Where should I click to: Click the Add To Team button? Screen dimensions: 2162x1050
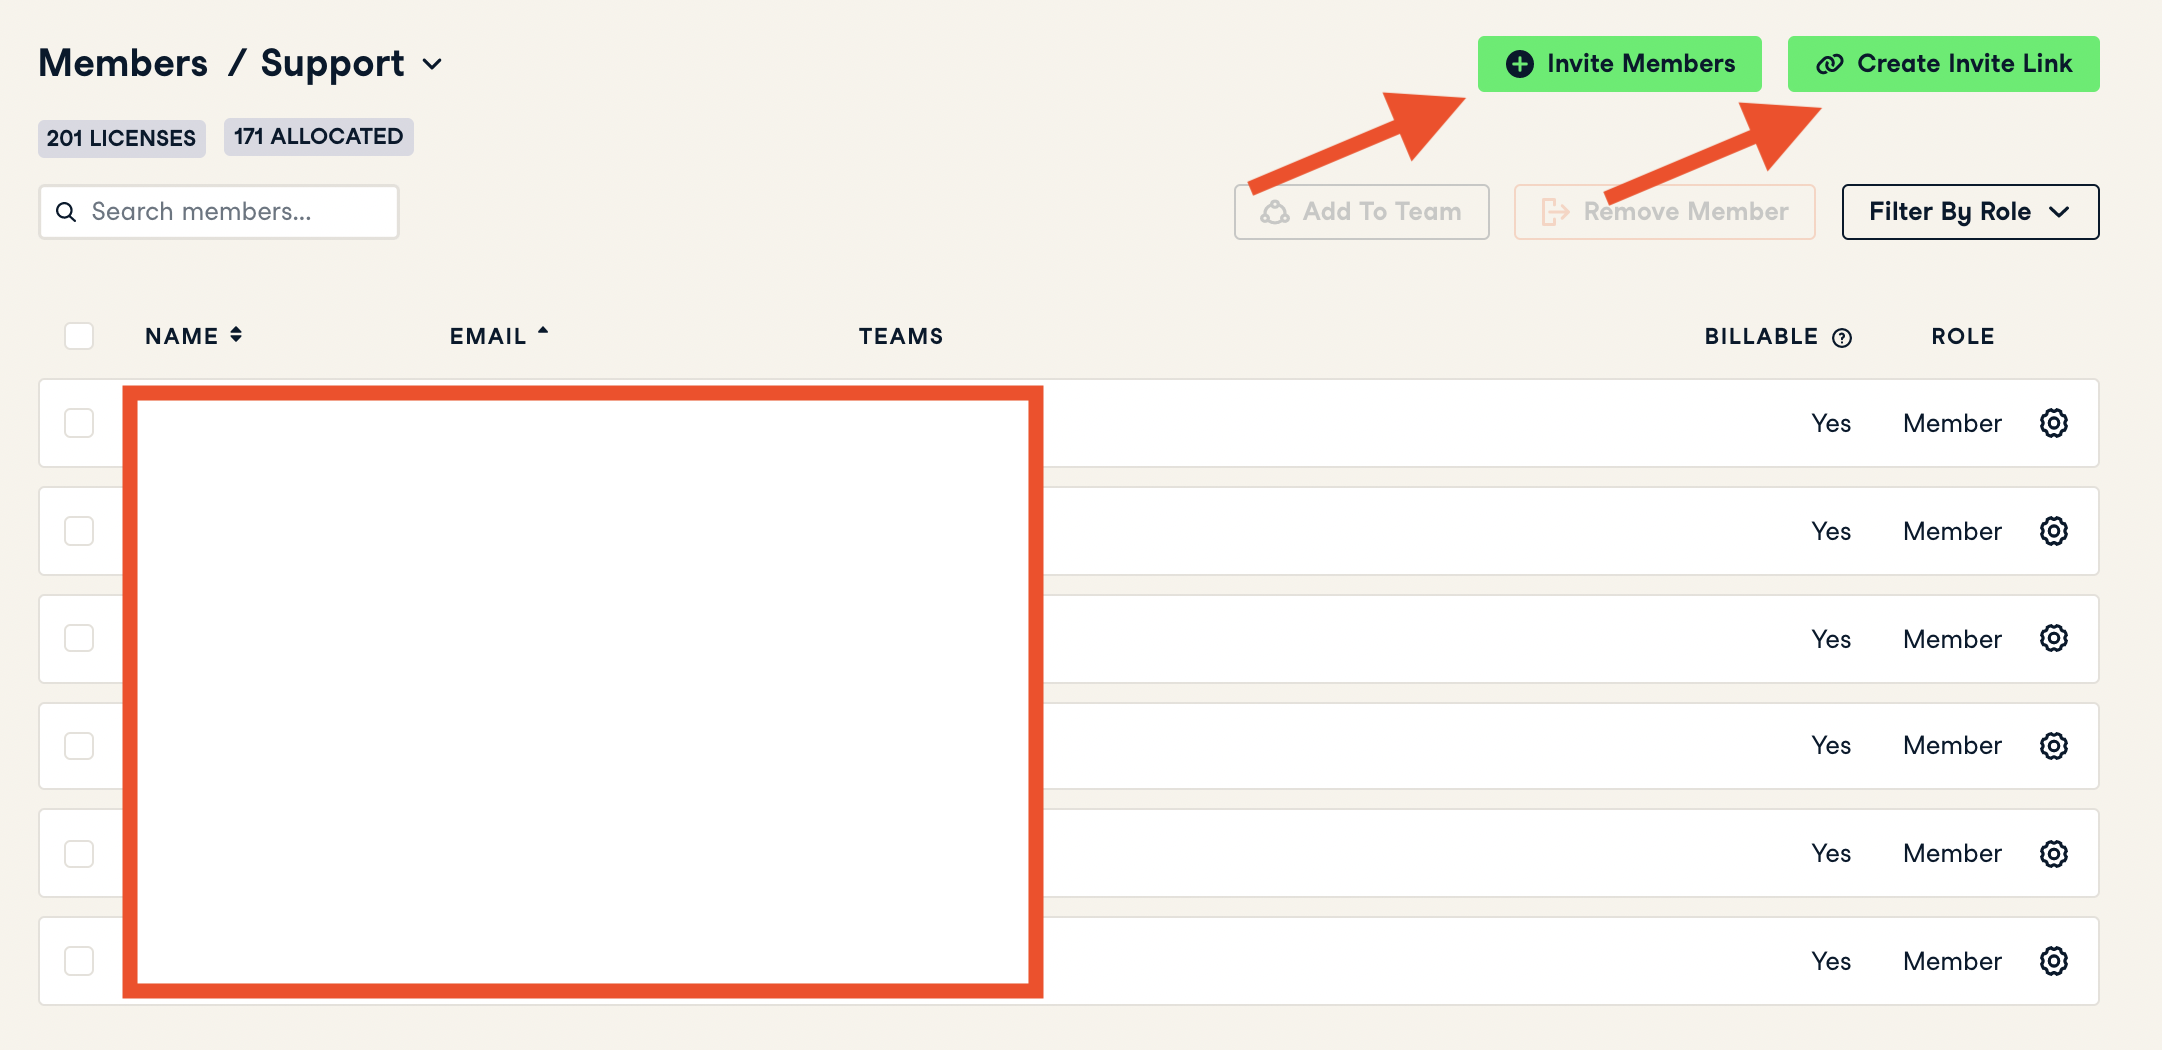1361,212
